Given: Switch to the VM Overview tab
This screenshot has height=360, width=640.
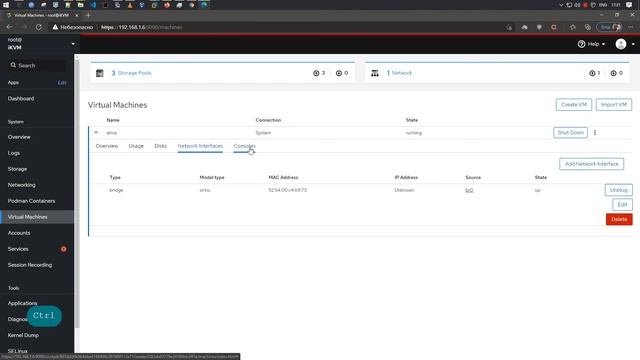Looking at the screenshot, I should (x=107, y=146).
